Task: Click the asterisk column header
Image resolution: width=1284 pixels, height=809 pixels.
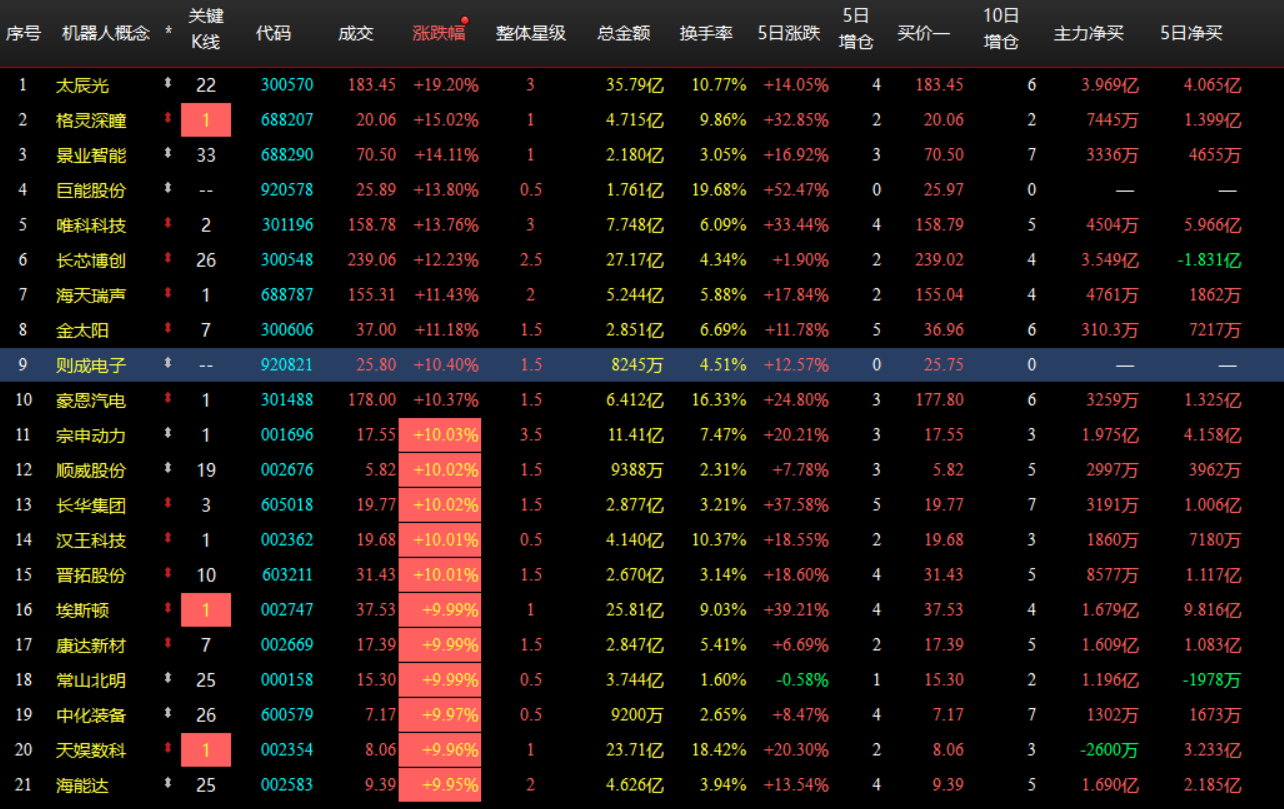Action: [x=168, y=33]
